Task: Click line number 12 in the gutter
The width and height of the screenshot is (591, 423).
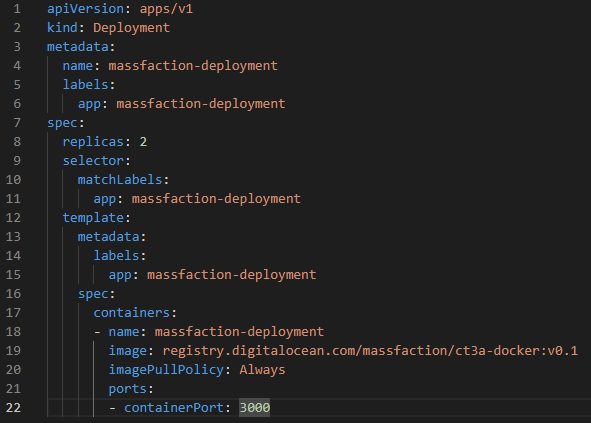Action: [x=13, y=218]
